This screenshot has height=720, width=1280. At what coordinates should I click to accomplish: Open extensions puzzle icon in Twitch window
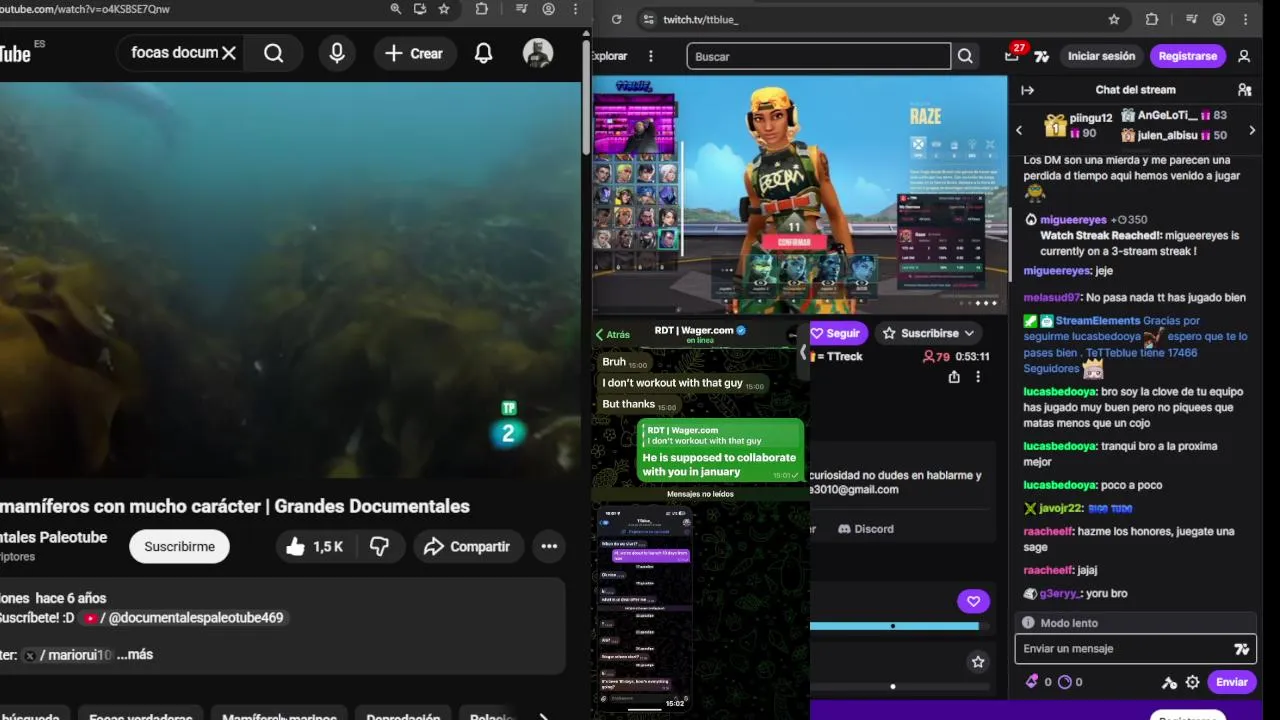(1152, 19)
